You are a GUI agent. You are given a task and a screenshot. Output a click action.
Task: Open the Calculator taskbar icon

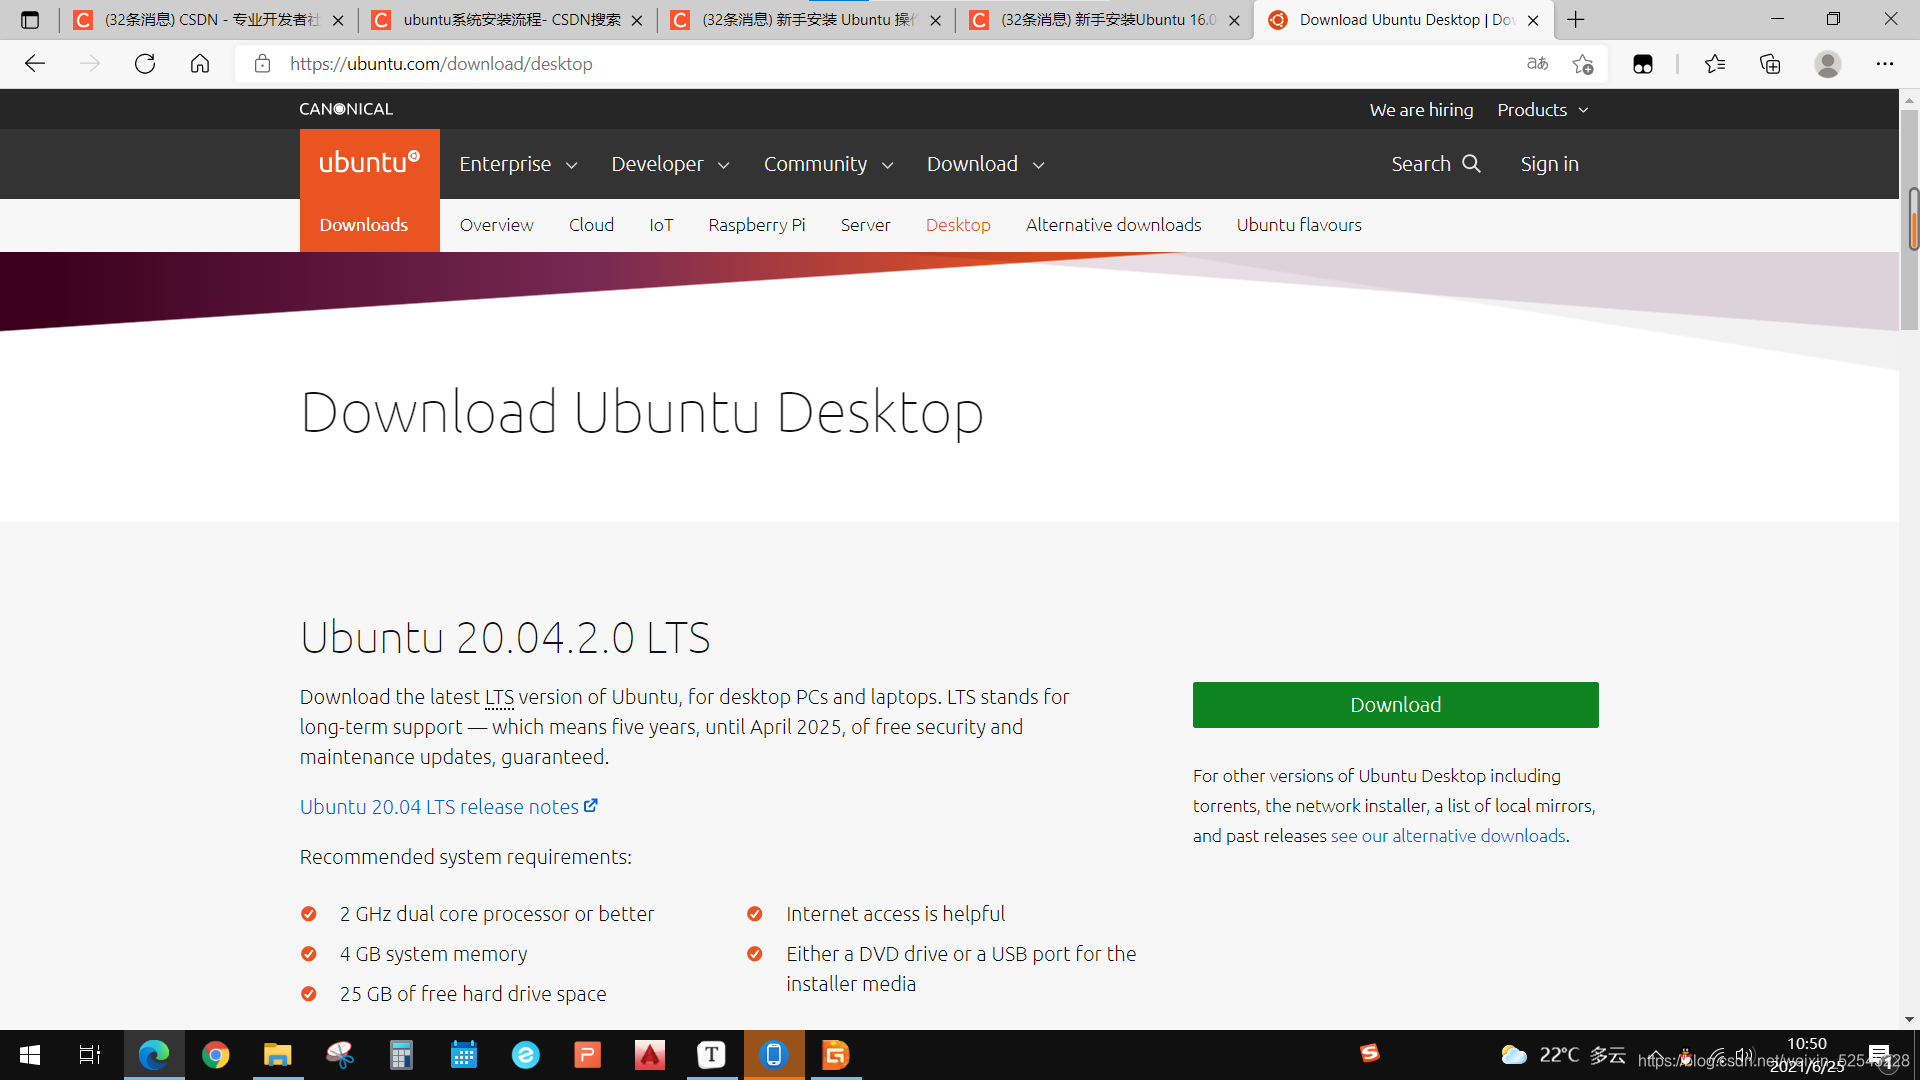pyautogui.click(x=401, y=1055)
